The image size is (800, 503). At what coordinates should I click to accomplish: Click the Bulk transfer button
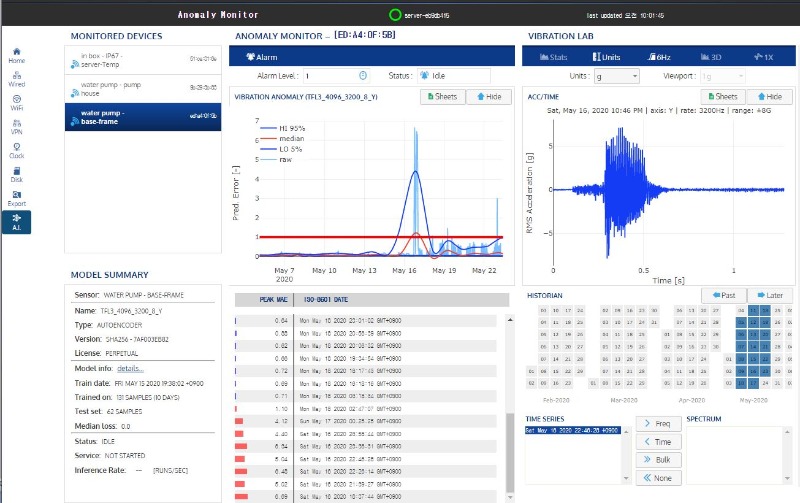click(659, 460)
